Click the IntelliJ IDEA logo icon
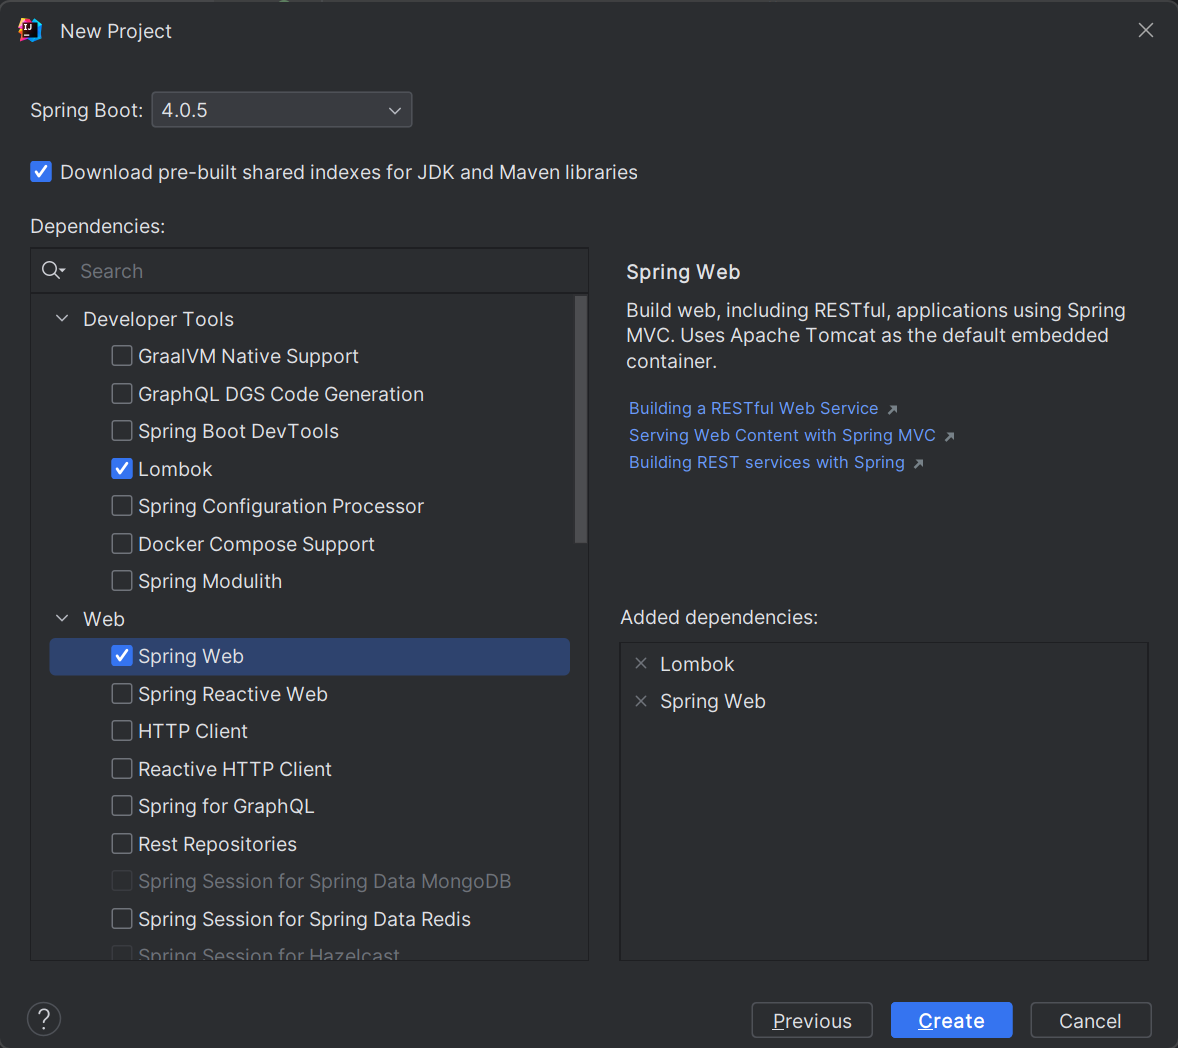 tap(30, 31)
